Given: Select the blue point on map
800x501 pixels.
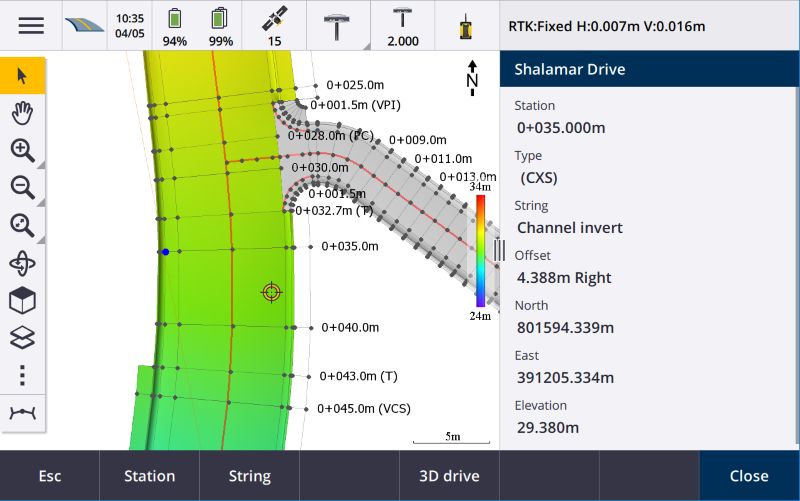Looking at the screenshot, I should pos(165,252).
